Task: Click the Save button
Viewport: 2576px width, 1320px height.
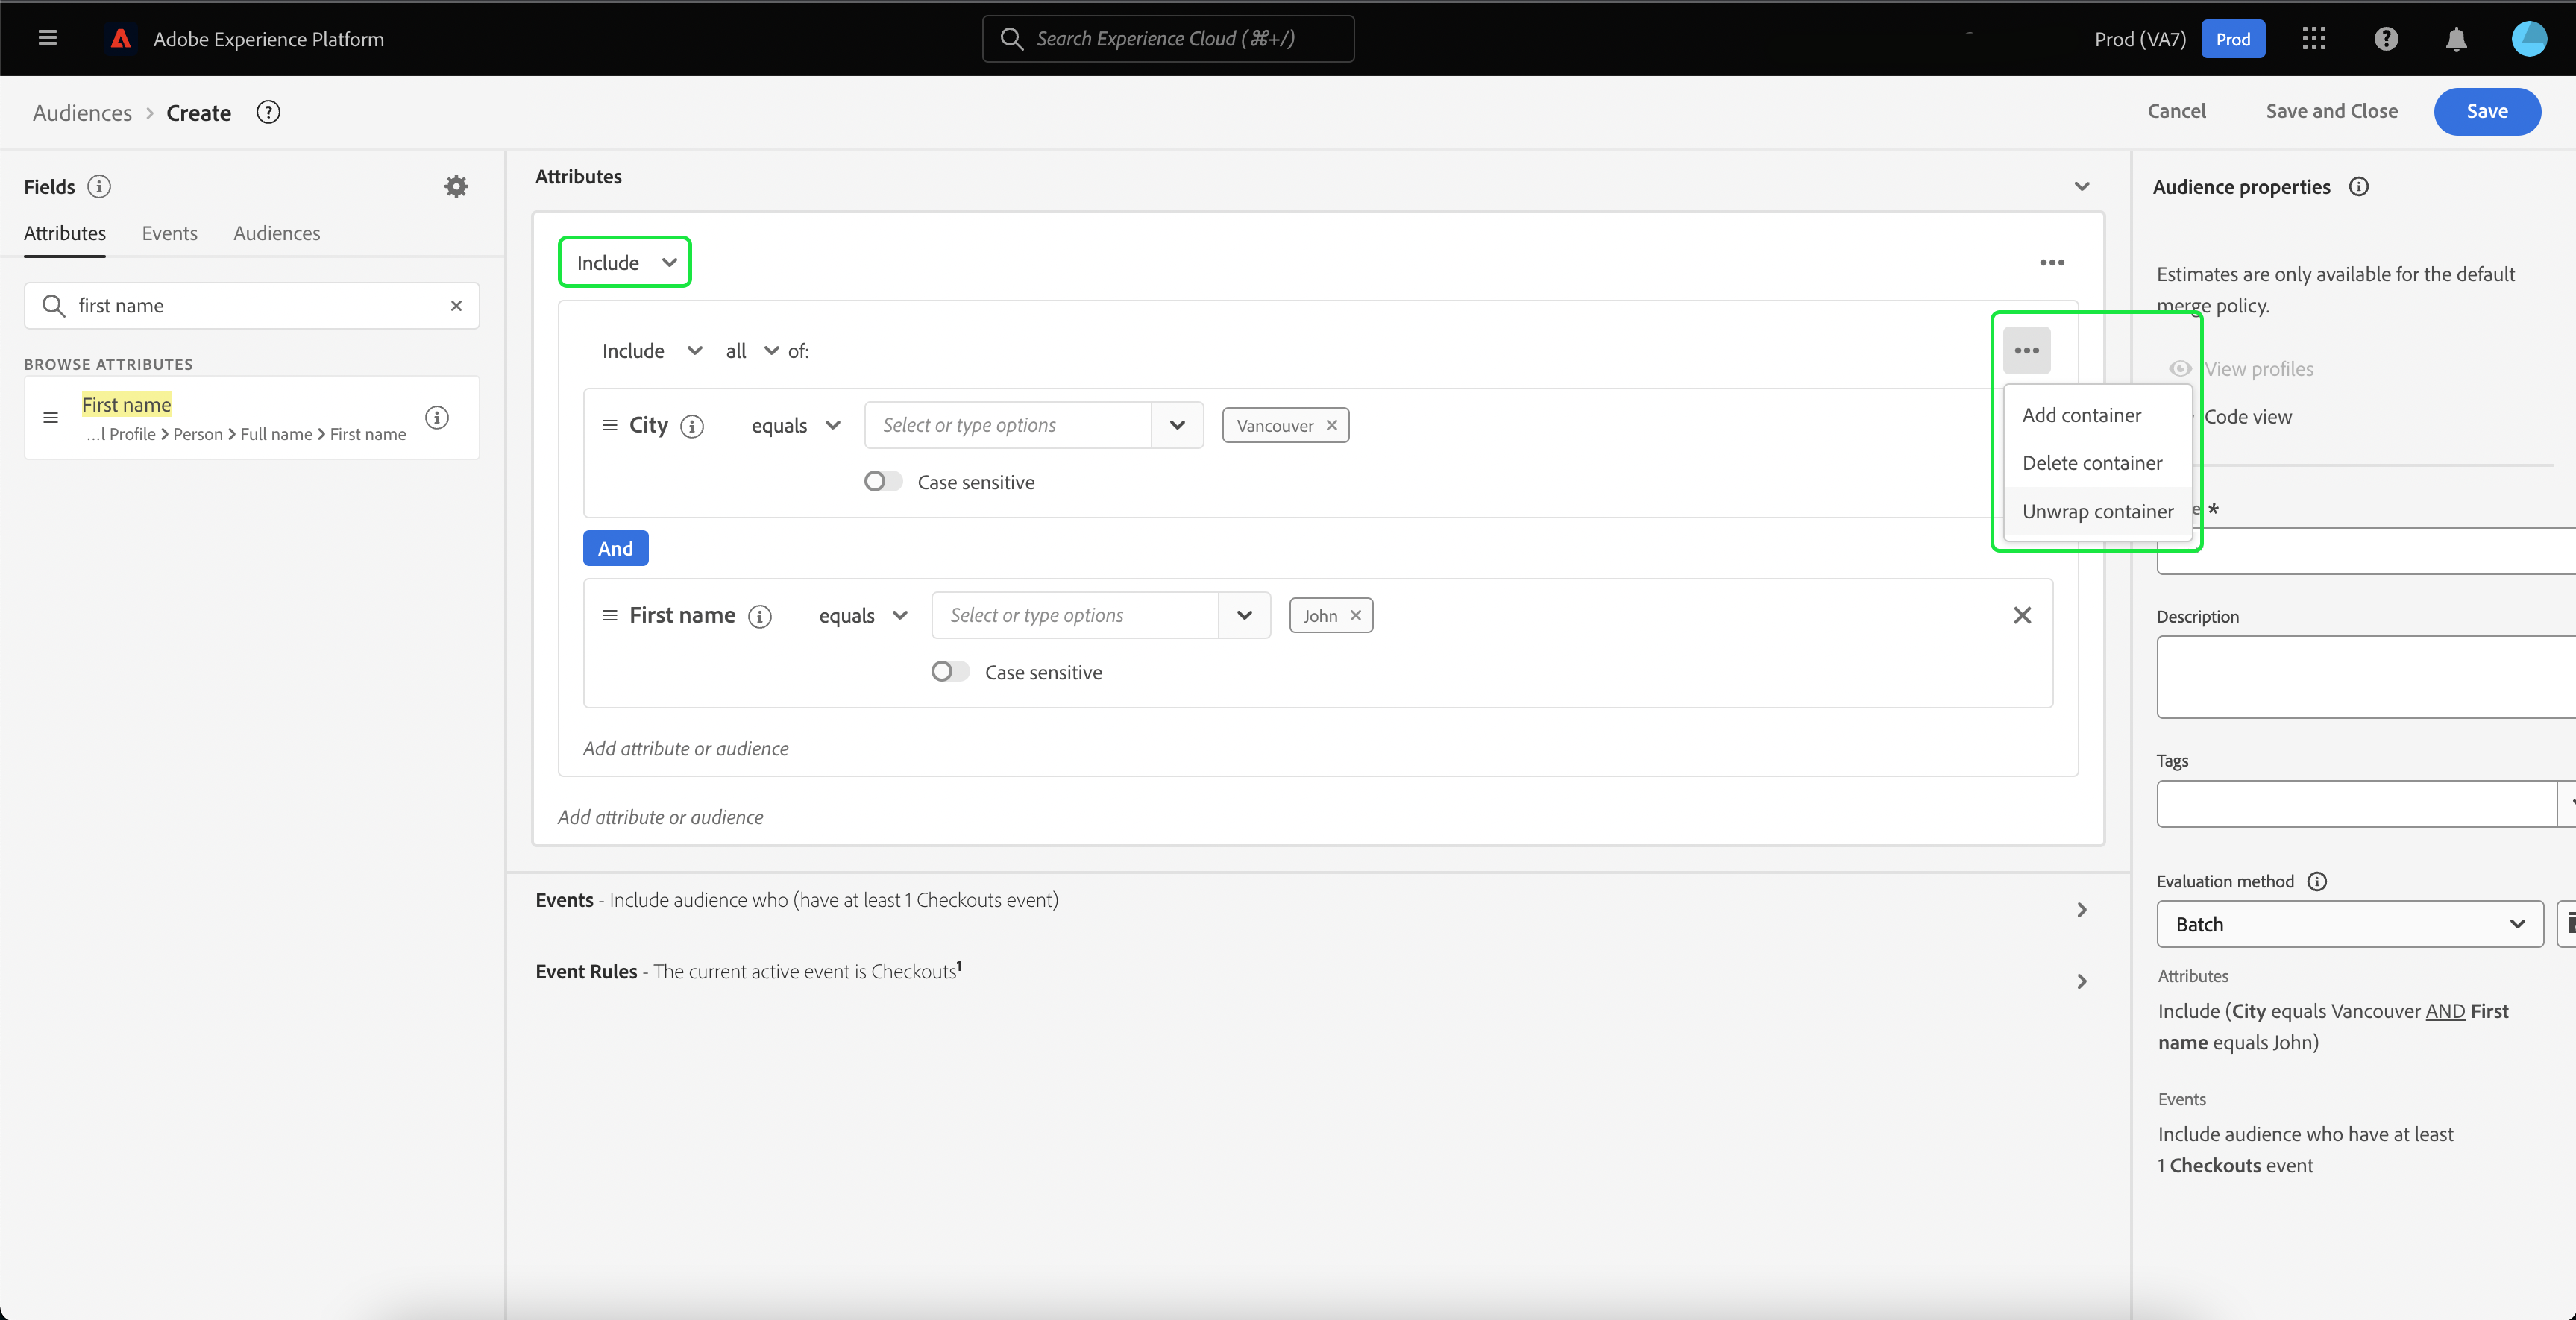Action: (2486, 111)
